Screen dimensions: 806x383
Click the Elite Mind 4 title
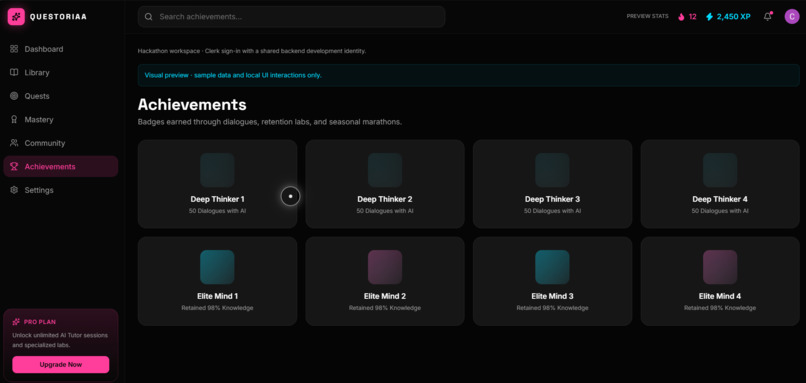720,296
